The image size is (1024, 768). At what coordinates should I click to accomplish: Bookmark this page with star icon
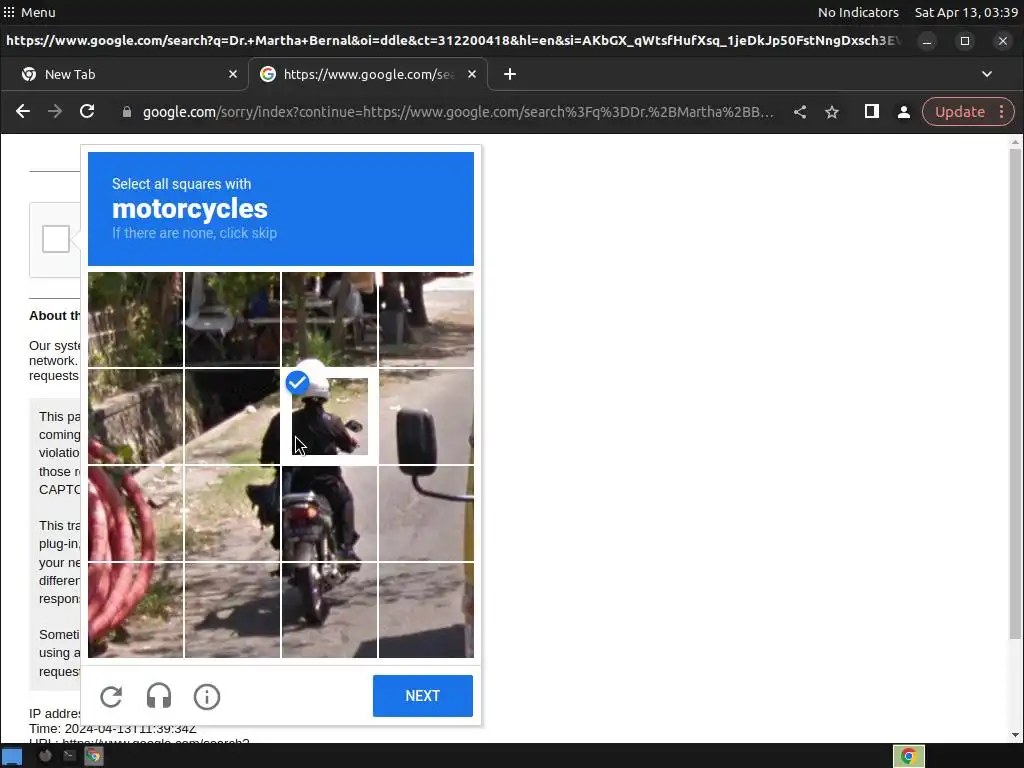(x=831, y=112)
